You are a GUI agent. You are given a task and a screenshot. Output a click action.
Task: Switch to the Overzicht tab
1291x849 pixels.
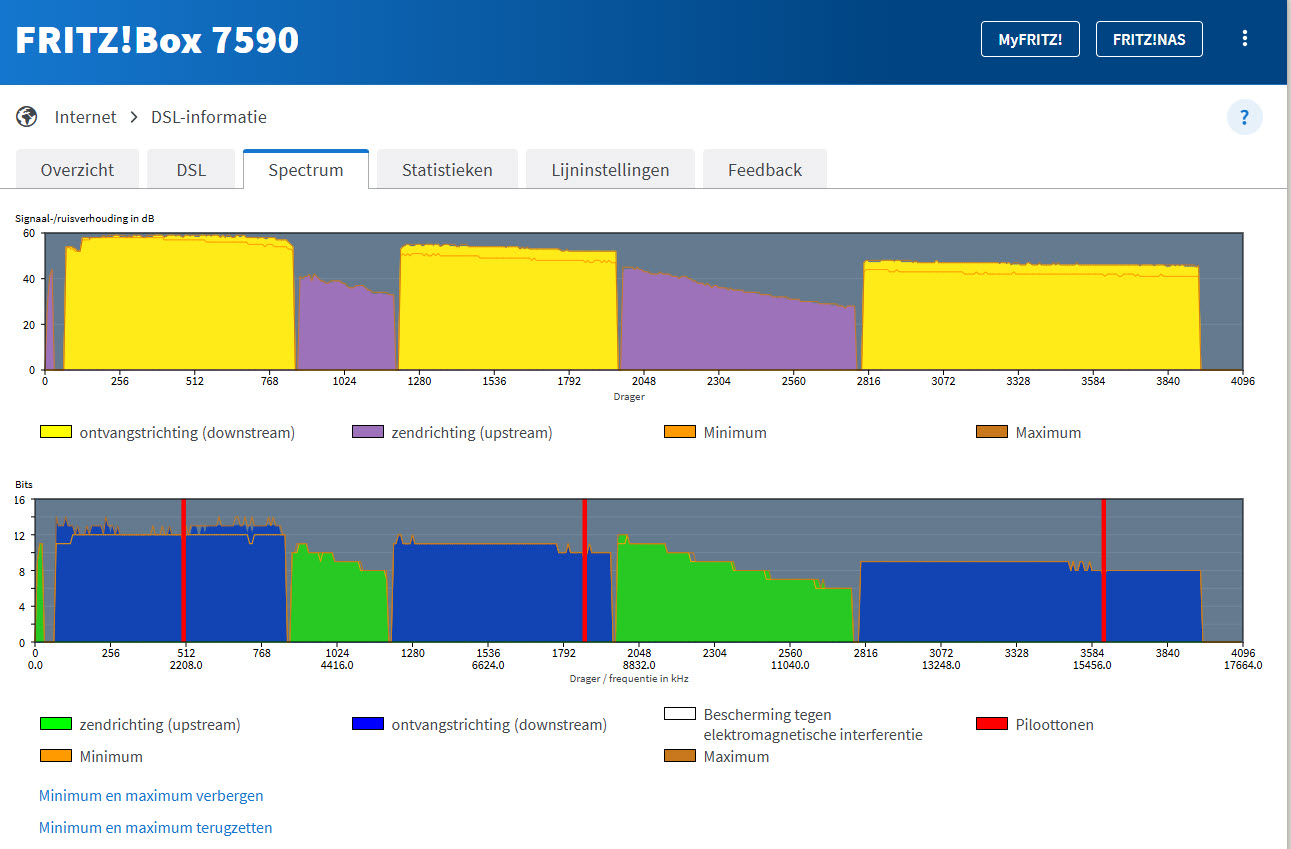77,170
